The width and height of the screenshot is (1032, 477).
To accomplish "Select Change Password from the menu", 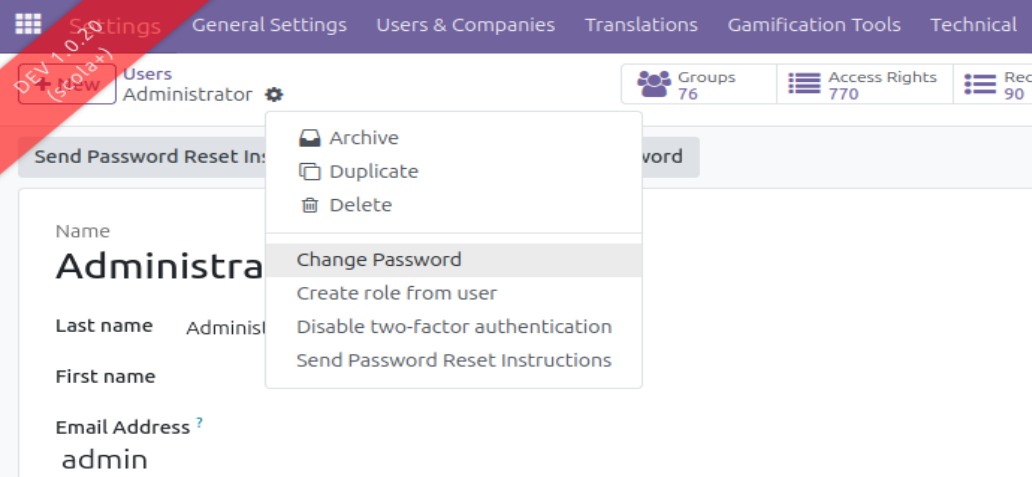I will [379, 260].
